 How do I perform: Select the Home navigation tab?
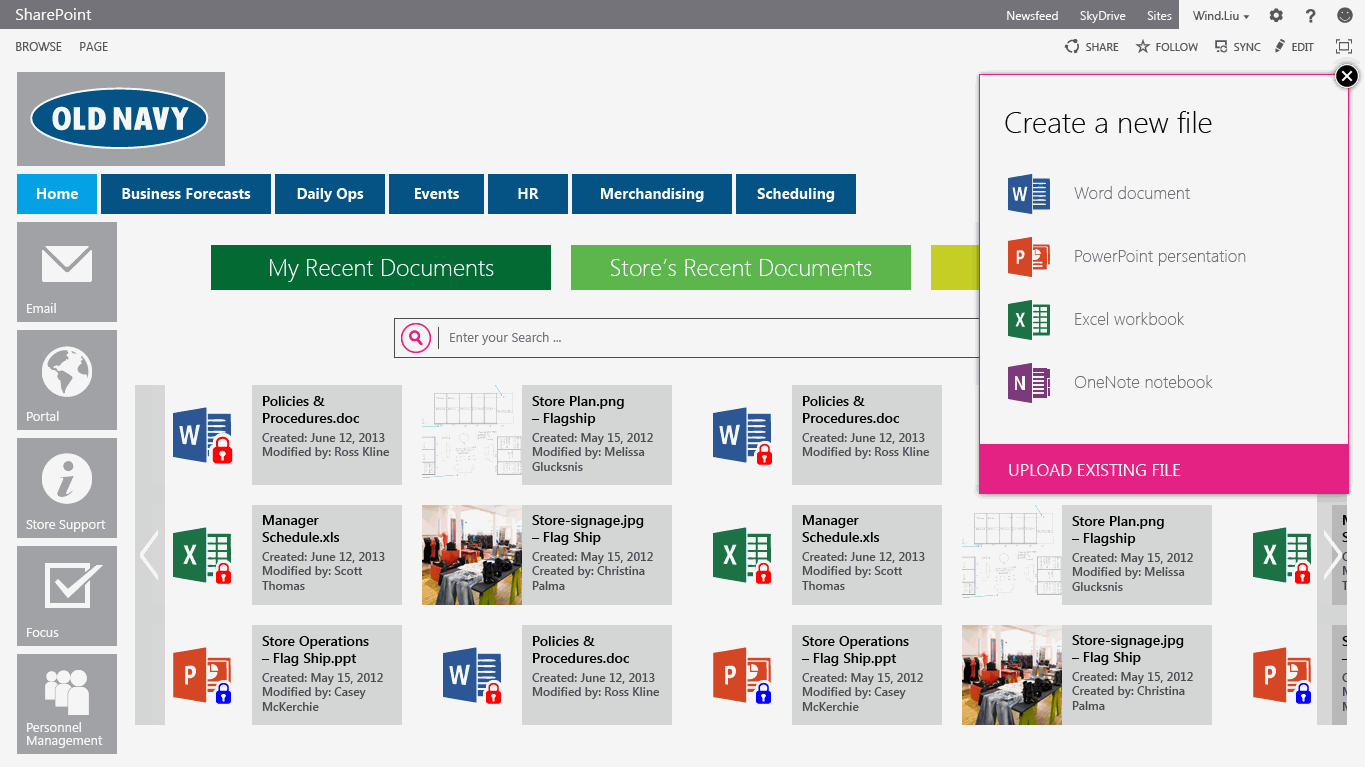57,194
